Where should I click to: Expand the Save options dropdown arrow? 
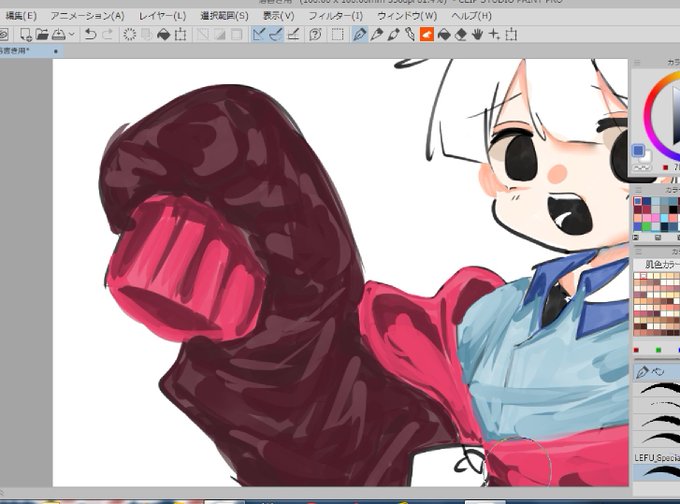click(x=72, y=34)
